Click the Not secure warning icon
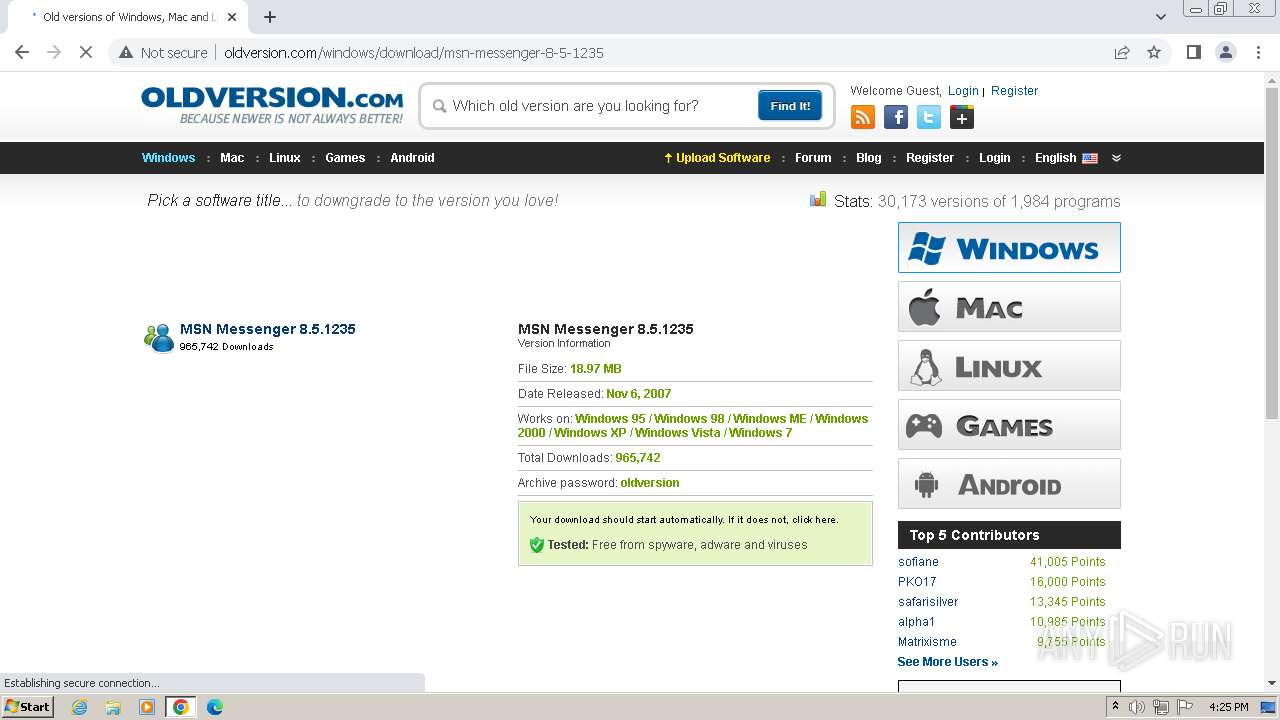1280x720 pixels. pos(126,52)
